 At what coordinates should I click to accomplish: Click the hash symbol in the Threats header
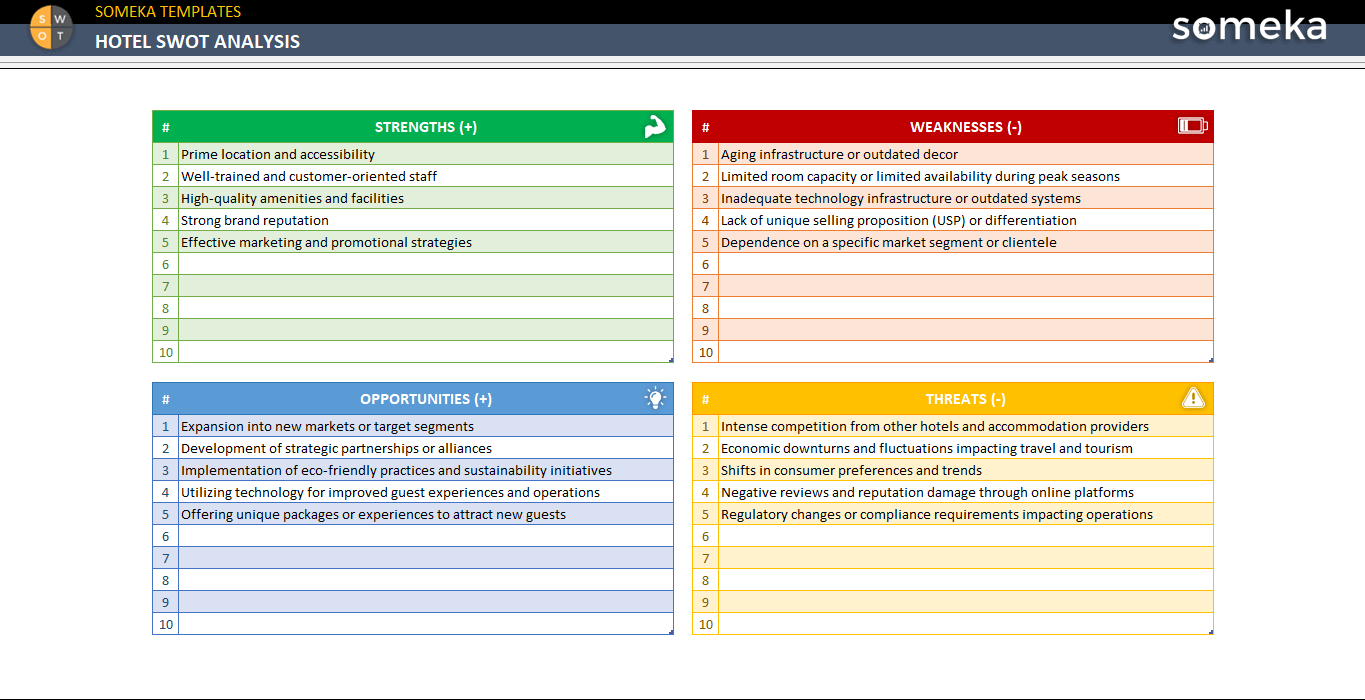(705, 398)
